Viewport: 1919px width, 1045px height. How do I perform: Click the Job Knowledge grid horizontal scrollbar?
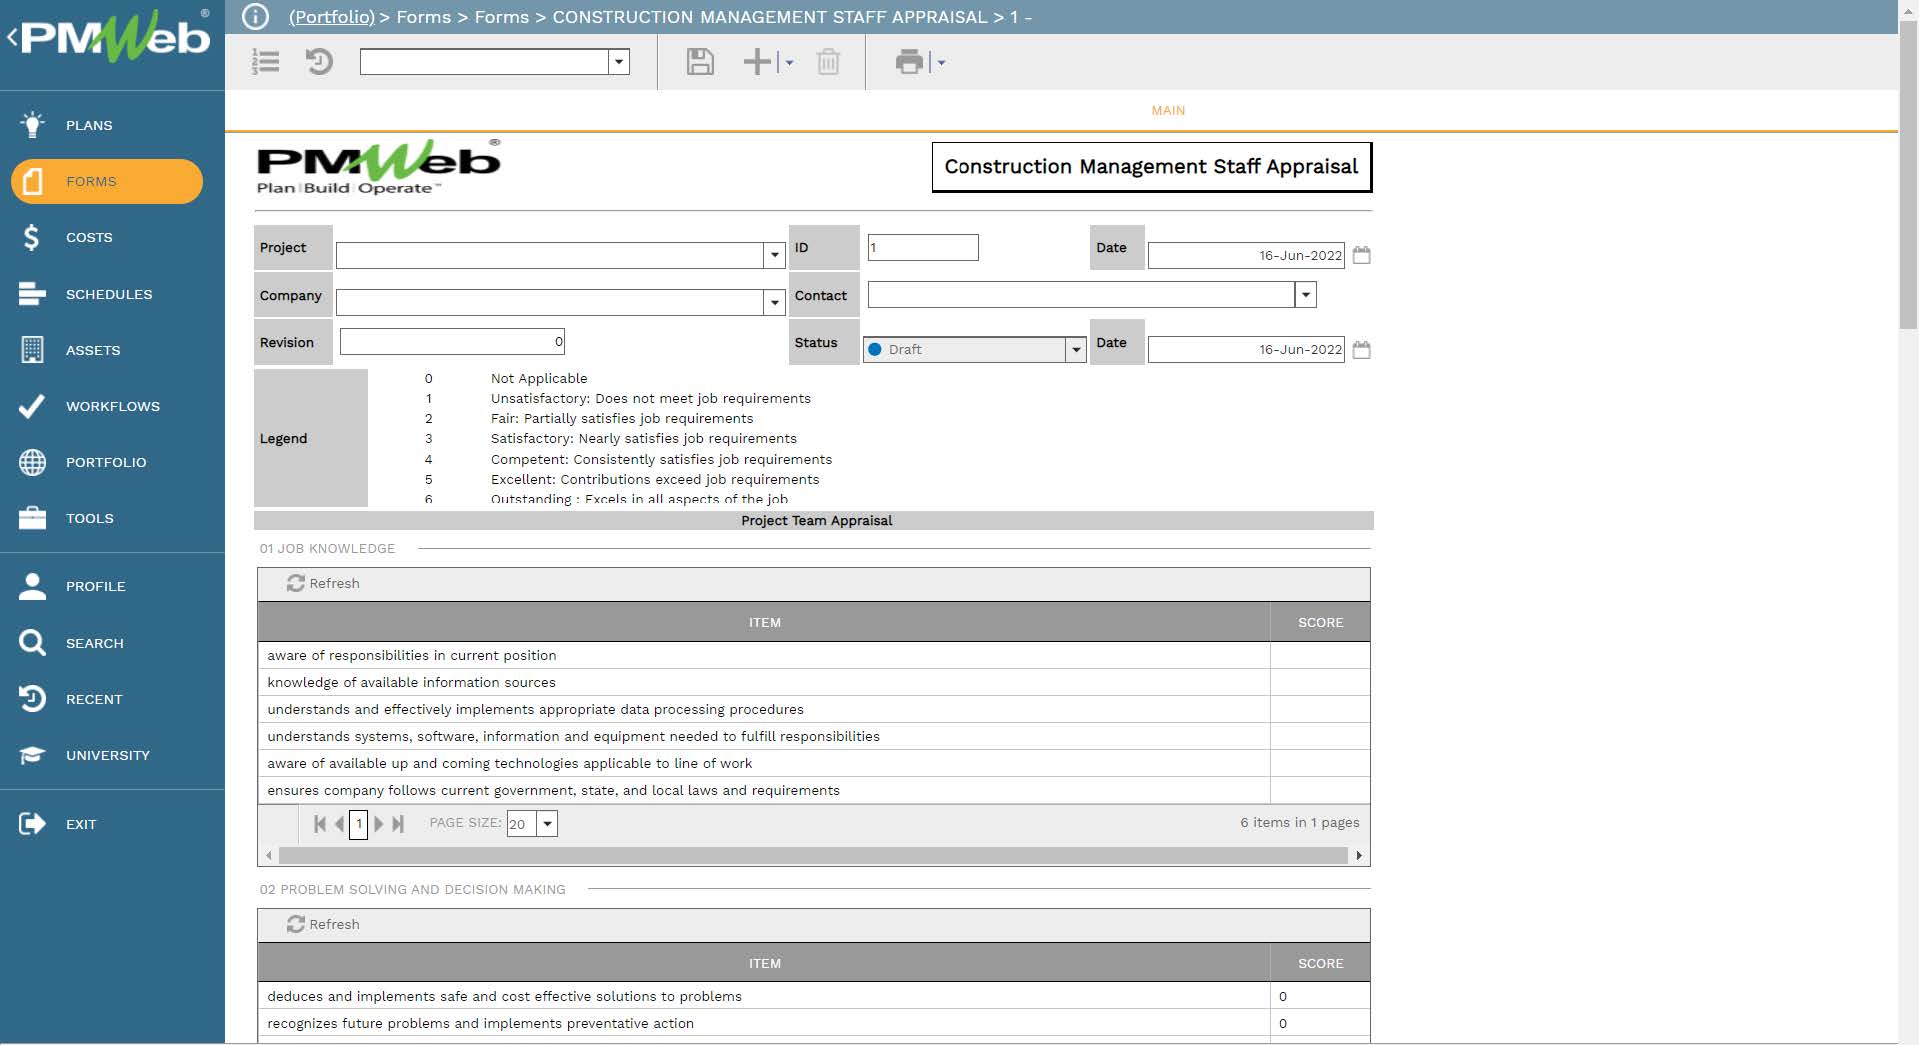point(812,856)
